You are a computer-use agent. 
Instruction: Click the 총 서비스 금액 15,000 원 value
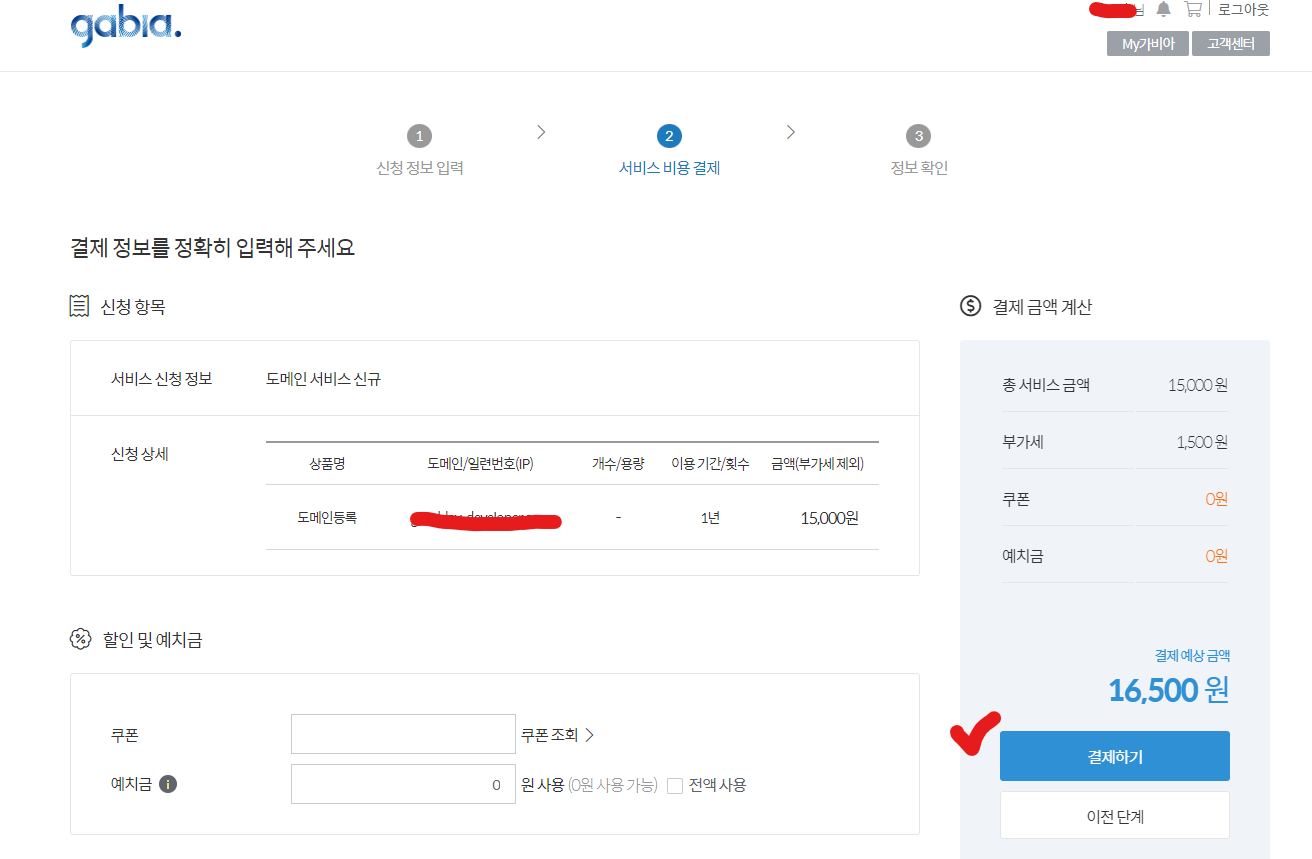[1198, 385]
